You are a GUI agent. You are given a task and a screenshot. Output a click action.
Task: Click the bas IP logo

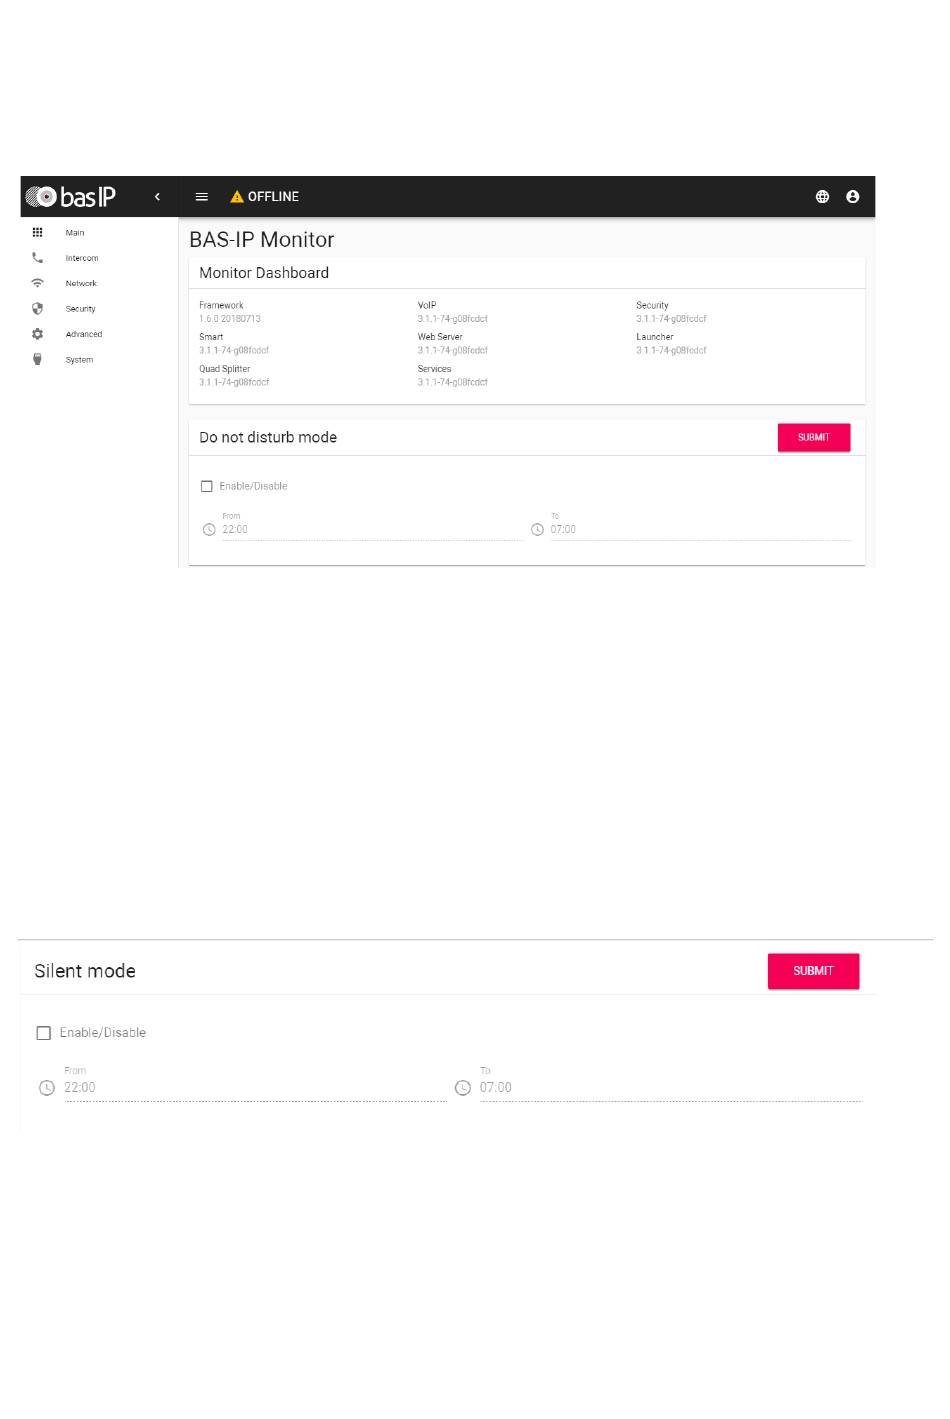click(x=71, y=197)
